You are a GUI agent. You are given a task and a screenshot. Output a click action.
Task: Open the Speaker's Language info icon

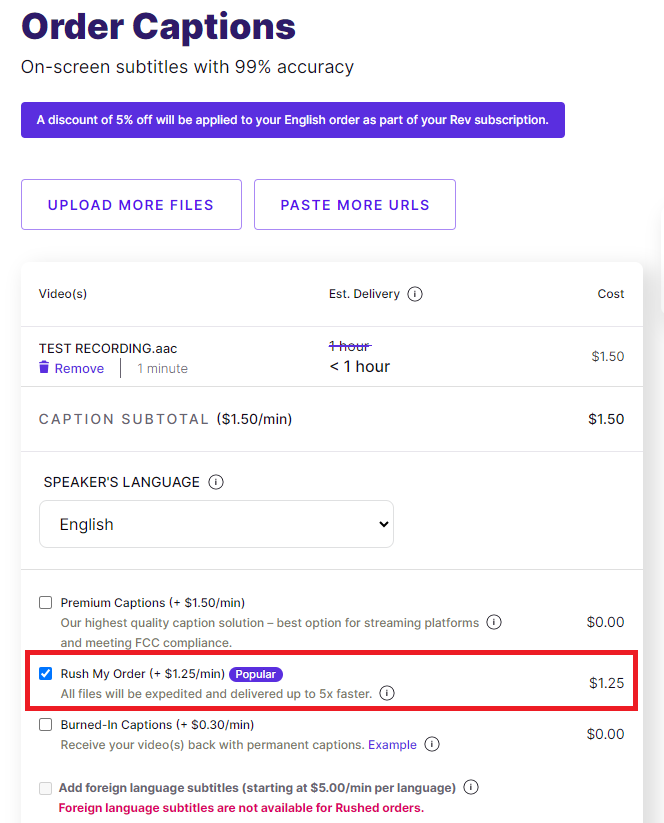(216, 482)
